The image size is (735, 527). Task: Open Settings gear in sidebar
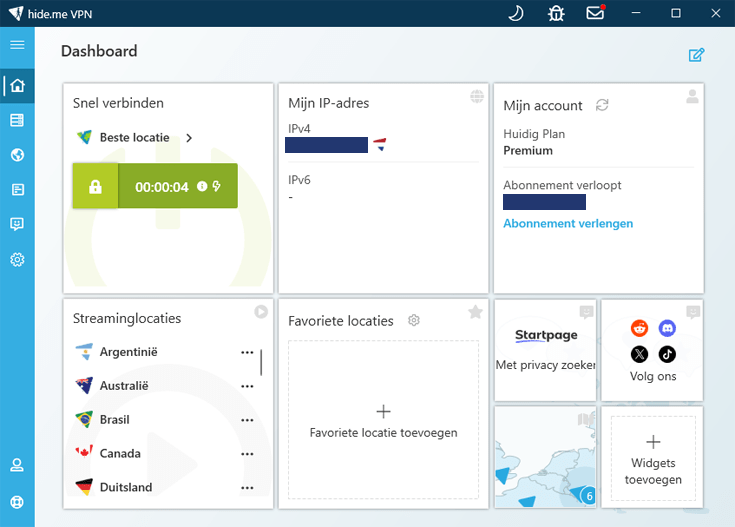click(x=17, y=259)
